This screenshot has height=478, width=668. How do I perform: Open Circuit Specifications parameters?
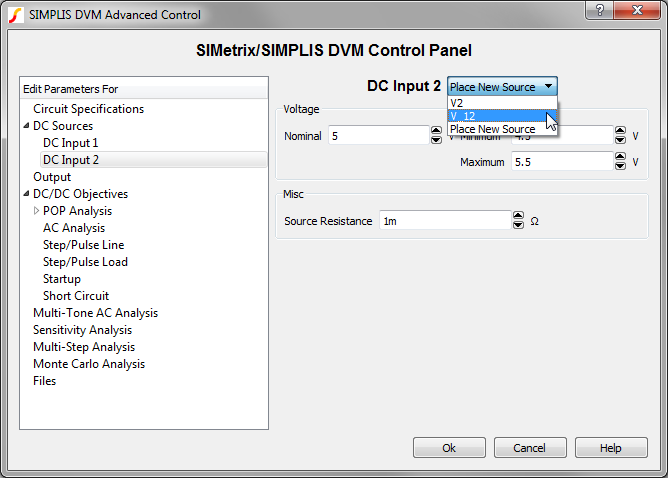click(x=88, y=109)
